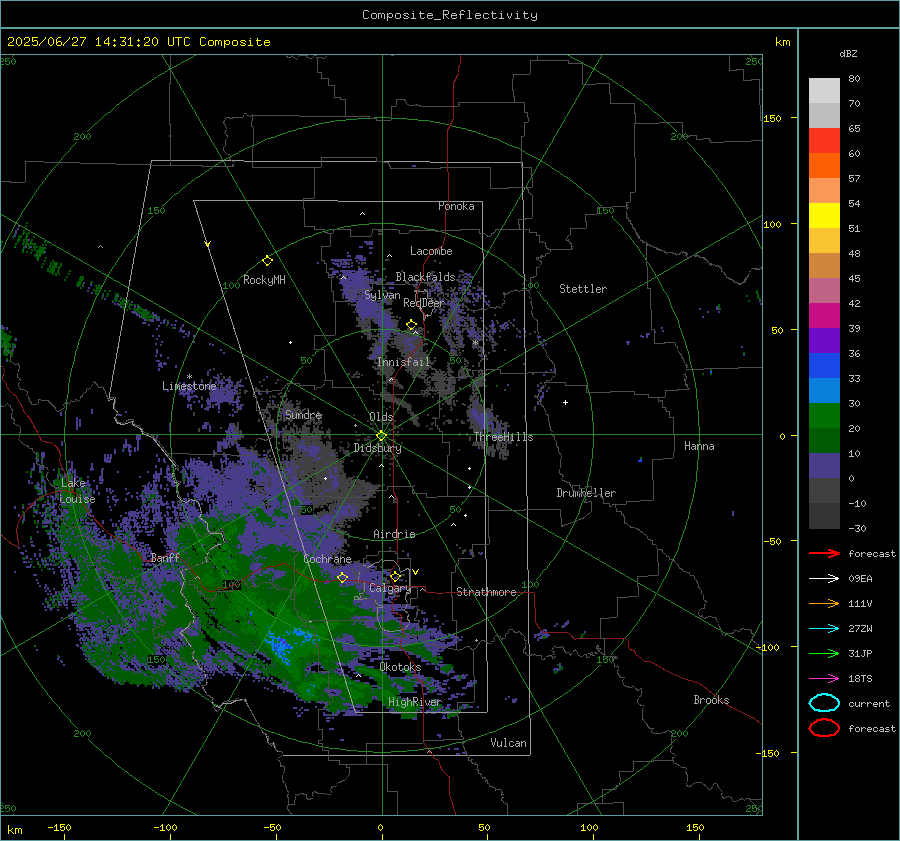Click the Lake Louise label
This screenshot has width=900, height=841.
[77, 491]
